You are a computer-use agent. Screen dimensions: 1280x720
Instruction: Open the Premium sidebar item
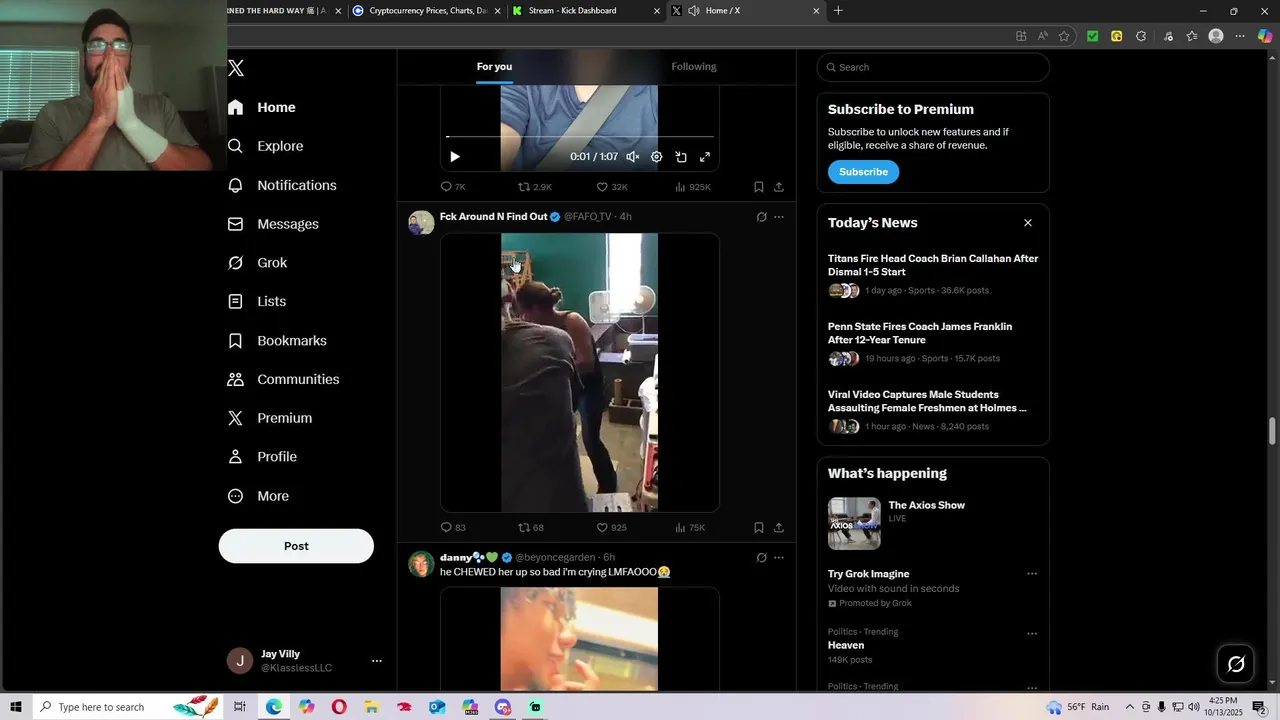tap(270, 418)
